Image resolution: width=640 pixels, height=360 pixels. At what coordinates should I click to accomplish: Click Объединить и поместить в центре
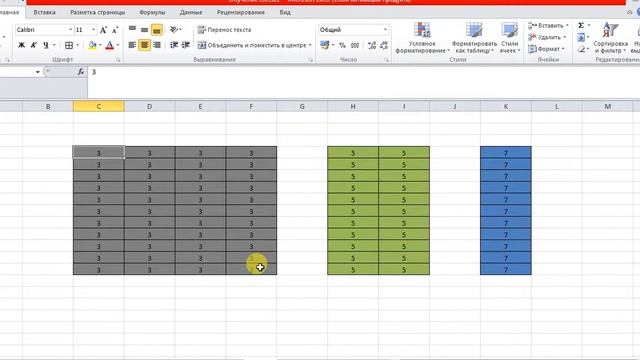[252, 45]
